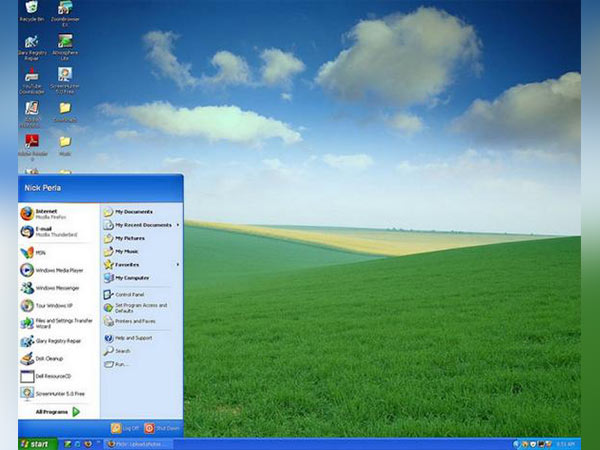Open Dell ResourceCD entry
Viewport: 600px width, 450px height.
coord(58,376)
